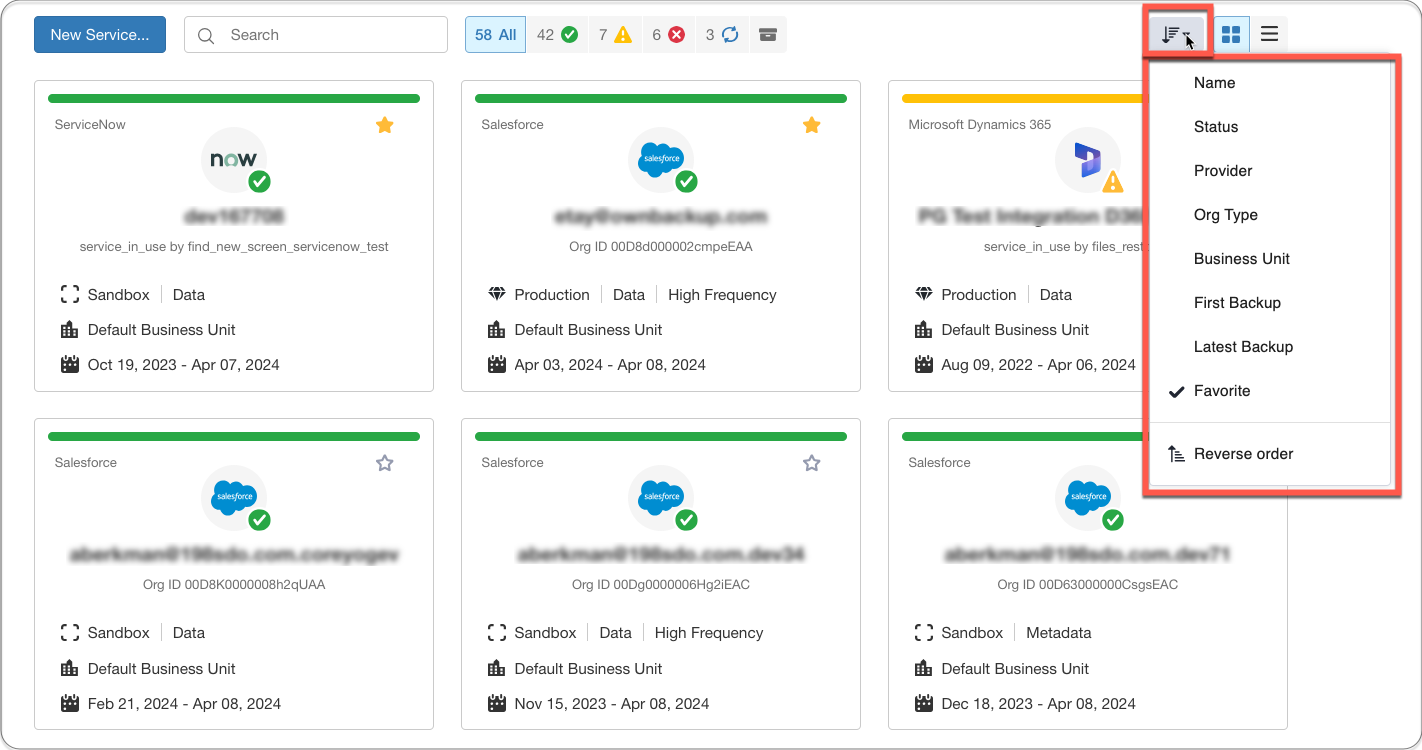Unfavorite the ServiceNow card star
1422x750 pixels.
pos(385,125)
